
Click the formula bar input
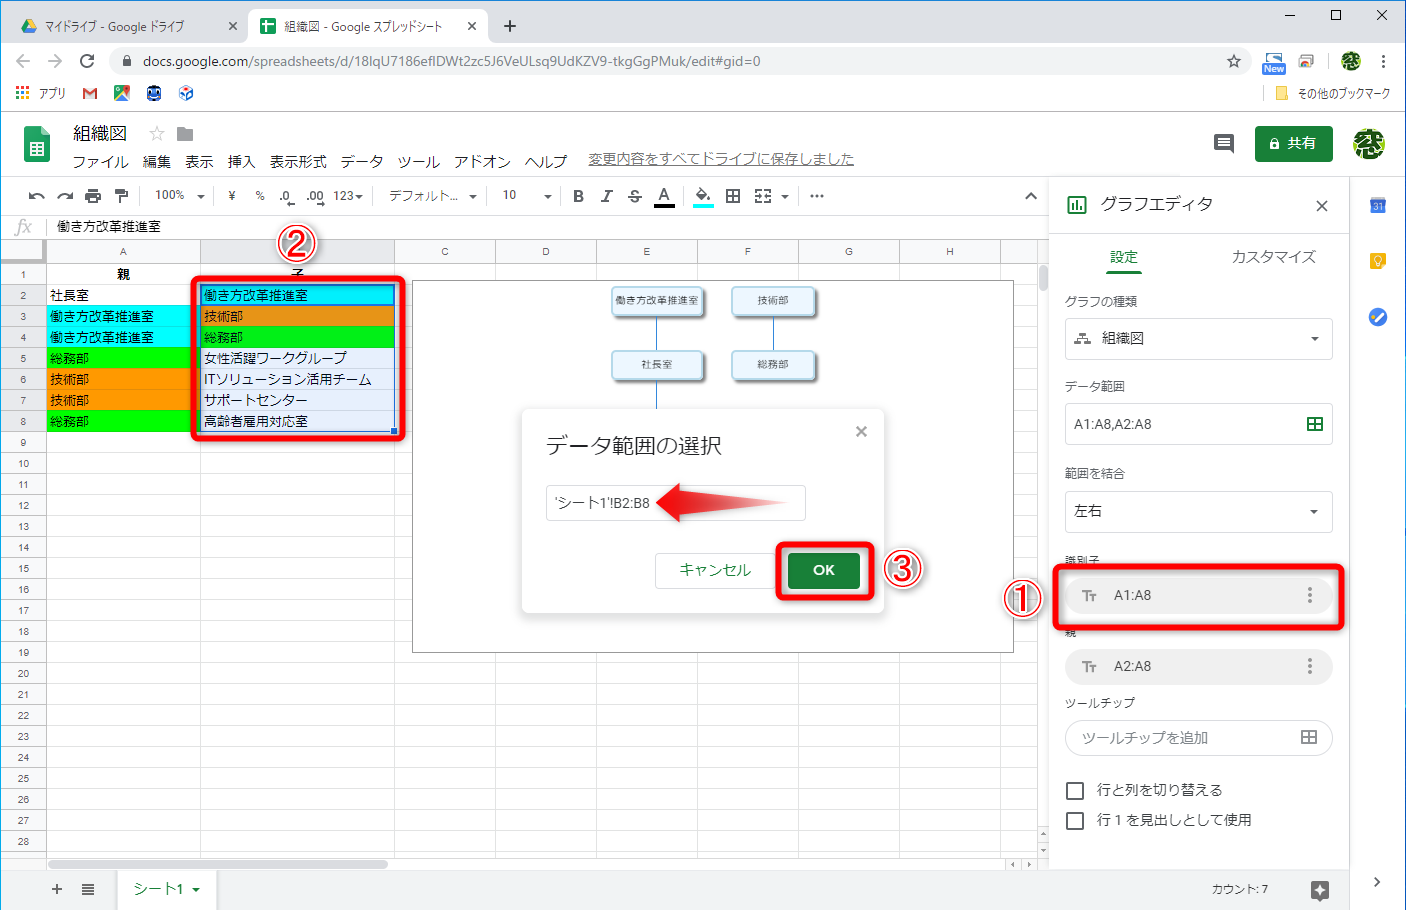[x=545, y=227]
